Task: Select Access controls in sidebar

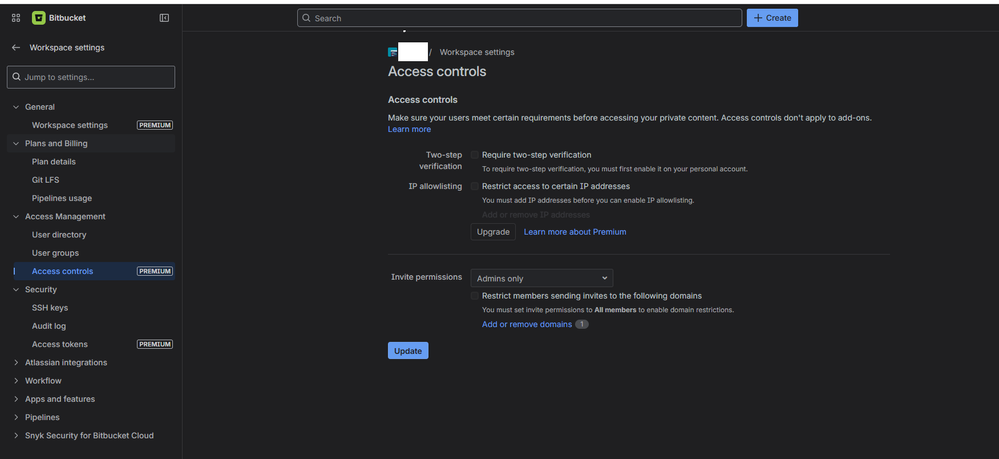Action: 62,272
